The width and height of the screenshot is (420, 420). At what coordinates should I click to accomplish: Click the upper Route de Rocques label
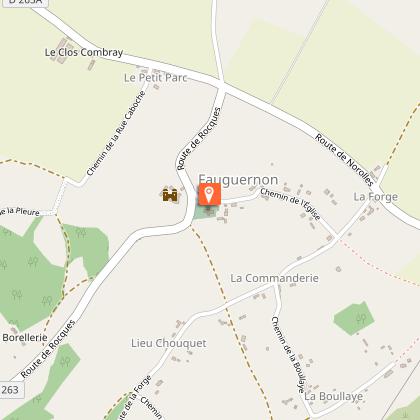coord(199,139)
